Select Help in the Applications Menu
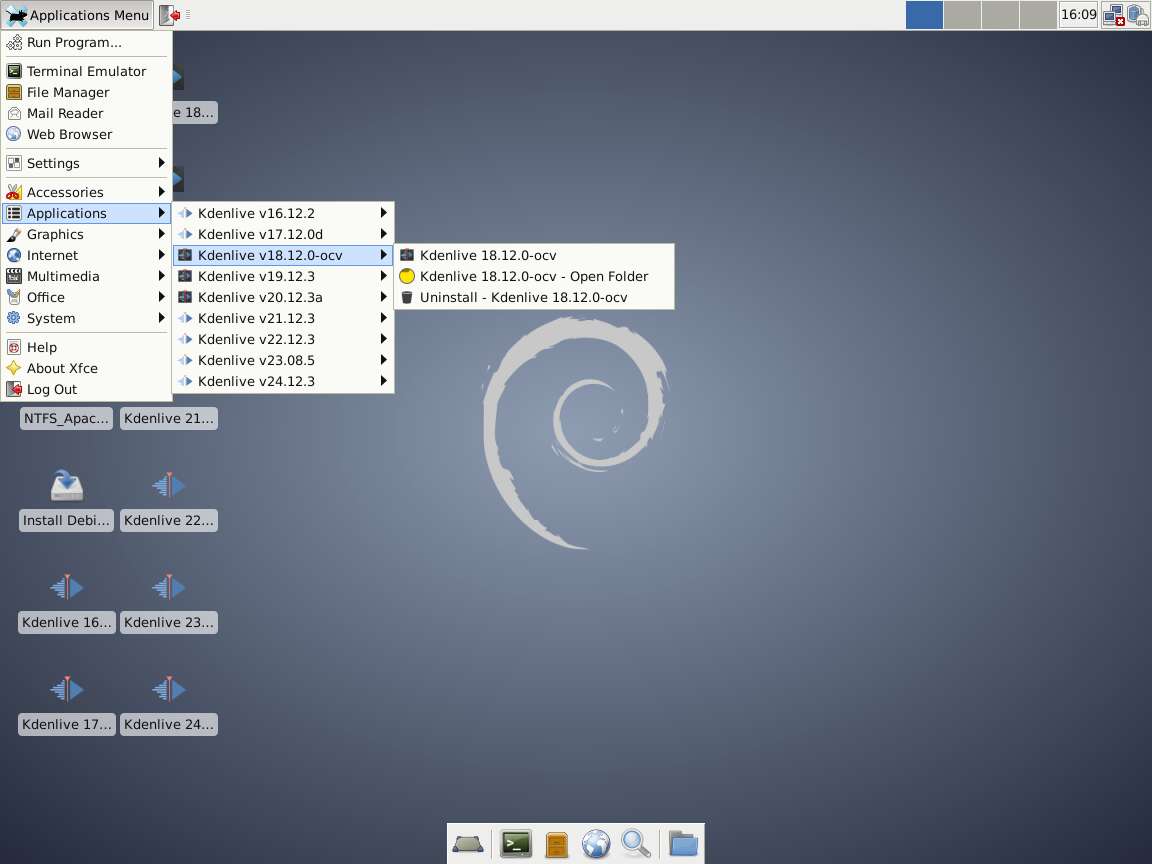 tap(86, 347)
